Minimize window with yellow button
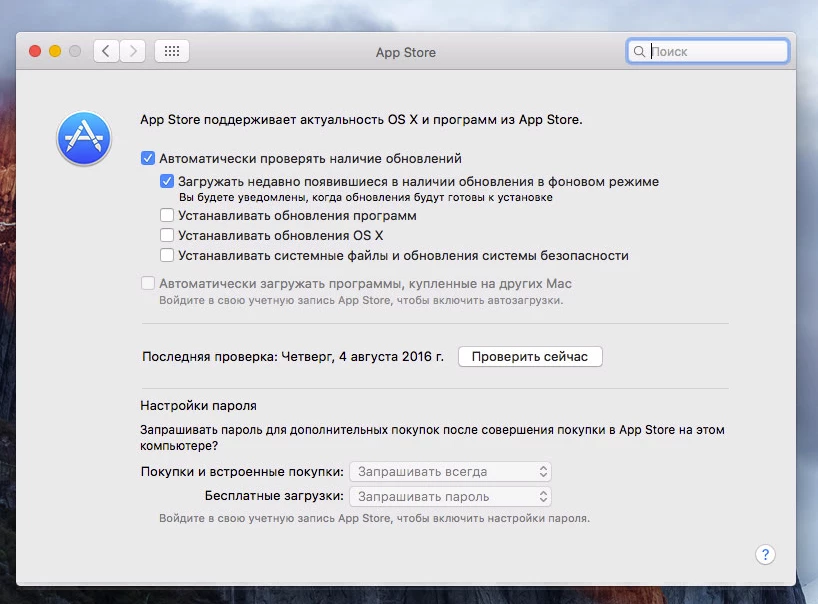Screen dimensions: 818x604 pos(55,51)
